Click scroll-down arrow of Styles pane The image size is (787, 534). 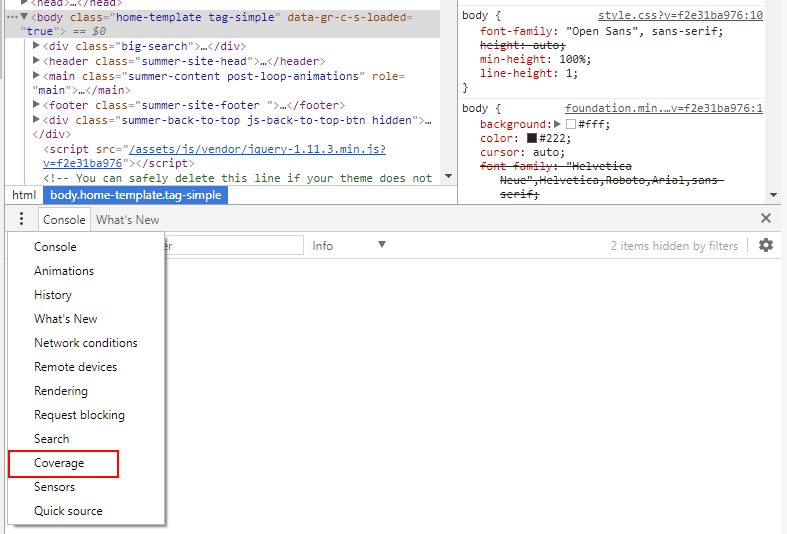pyautogui.click(x=773, y=195)
